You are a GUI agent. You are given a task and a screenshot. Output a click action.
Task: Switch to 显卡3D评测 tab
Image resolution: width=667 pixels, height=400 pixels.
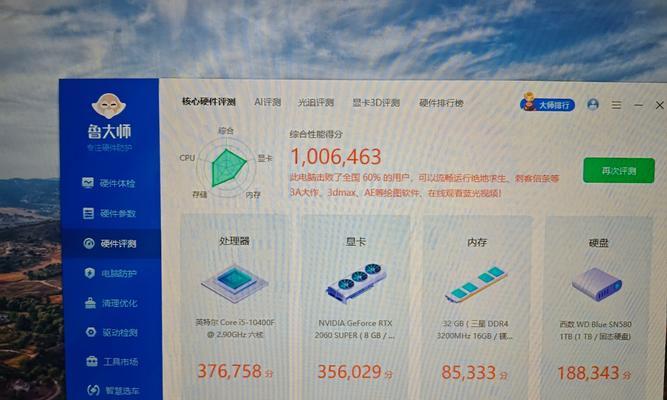click(376, 103)
